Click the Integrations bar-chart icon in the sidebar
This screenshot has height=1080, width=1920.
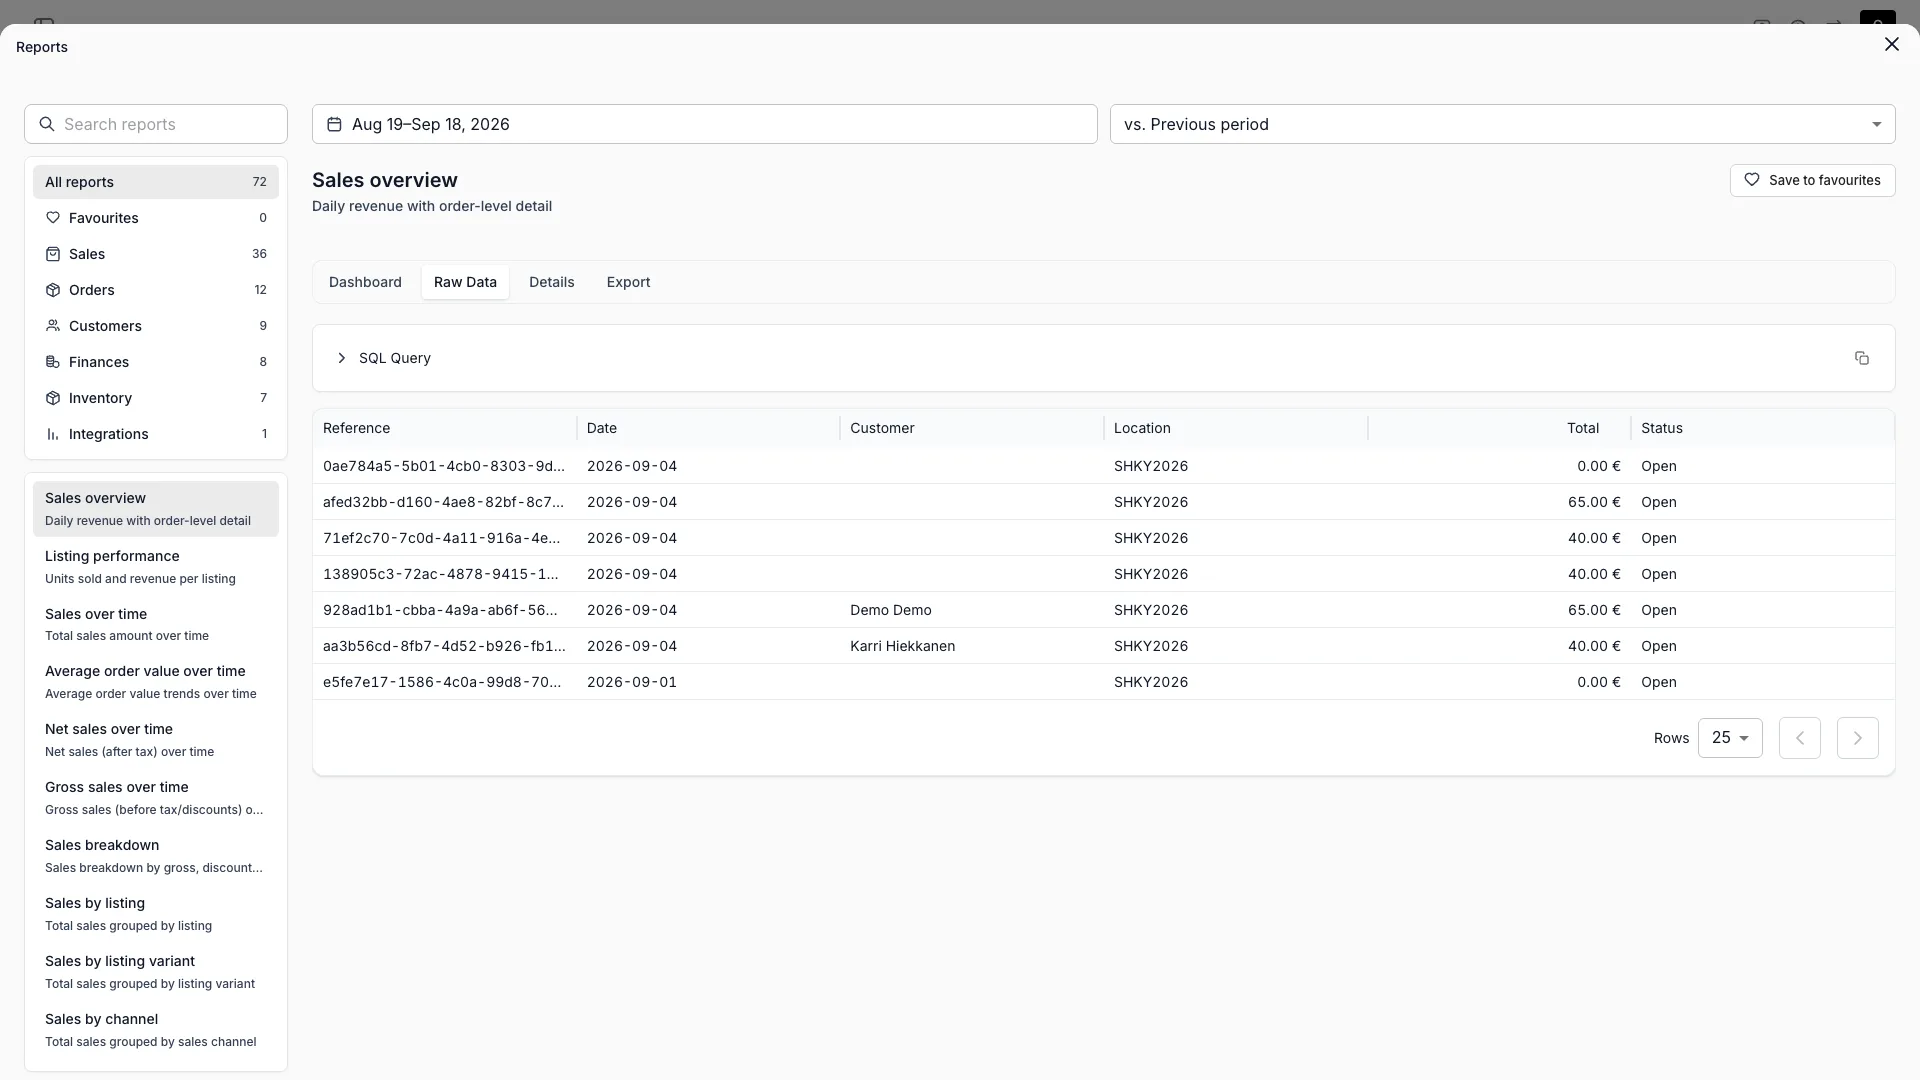click(53, 434)
